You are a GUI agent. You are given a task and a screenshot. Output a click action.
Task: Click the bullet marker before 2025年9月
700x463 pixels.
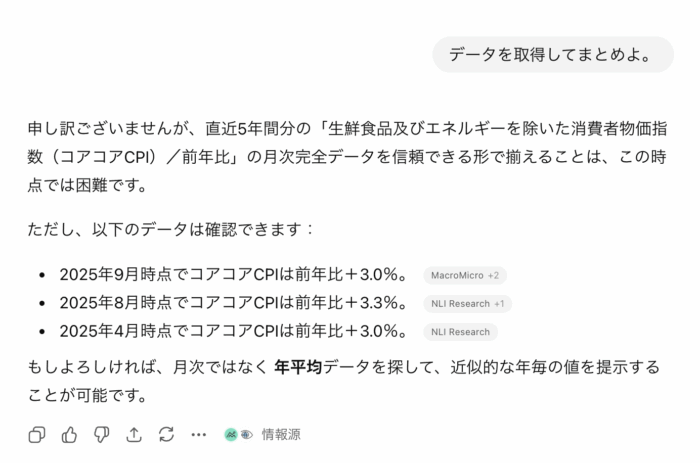coord(42,275)
